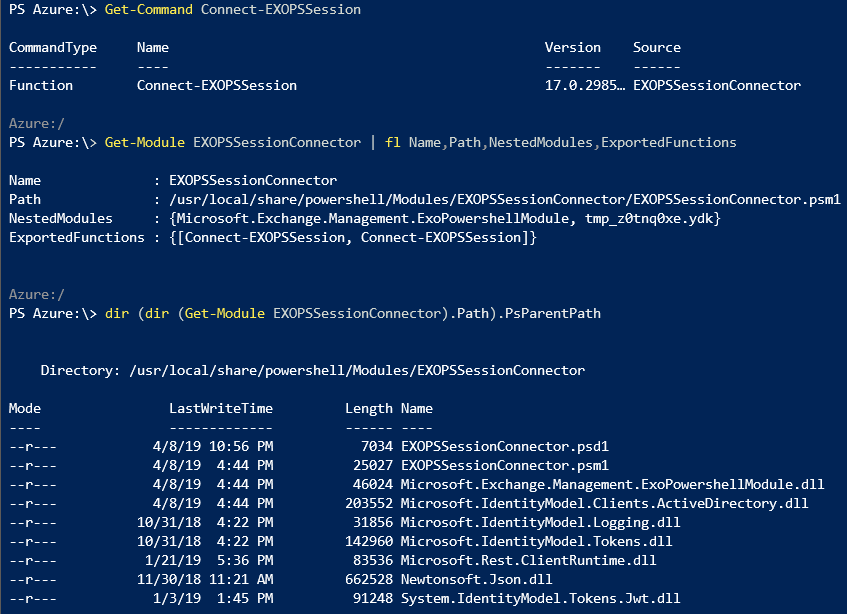Image resolution: width=847 pixels, height=614 pixels.
Task: Click the Get-Command text in the first prompt
Action: 148,9
